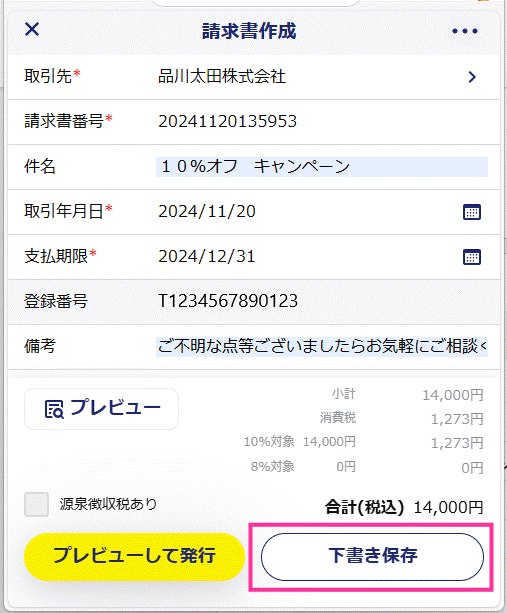Click the 10%対象 label
507x613 pixels.
269,442
